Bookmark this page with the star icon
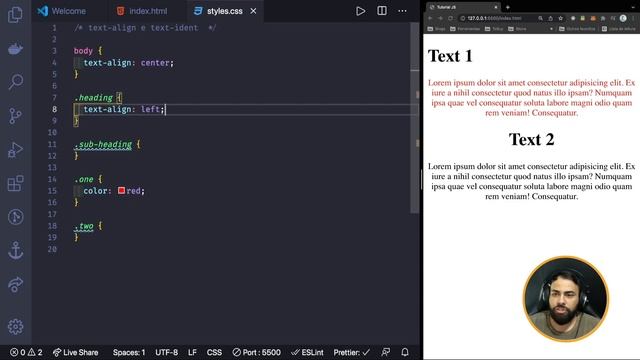Image resolution: width=640 pixels, height=360 pixels. tap(560, 18)
